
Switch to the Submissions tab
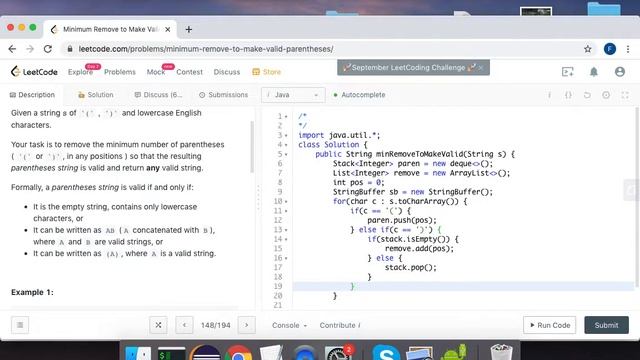pyautogui.click(x=223, y=95)
